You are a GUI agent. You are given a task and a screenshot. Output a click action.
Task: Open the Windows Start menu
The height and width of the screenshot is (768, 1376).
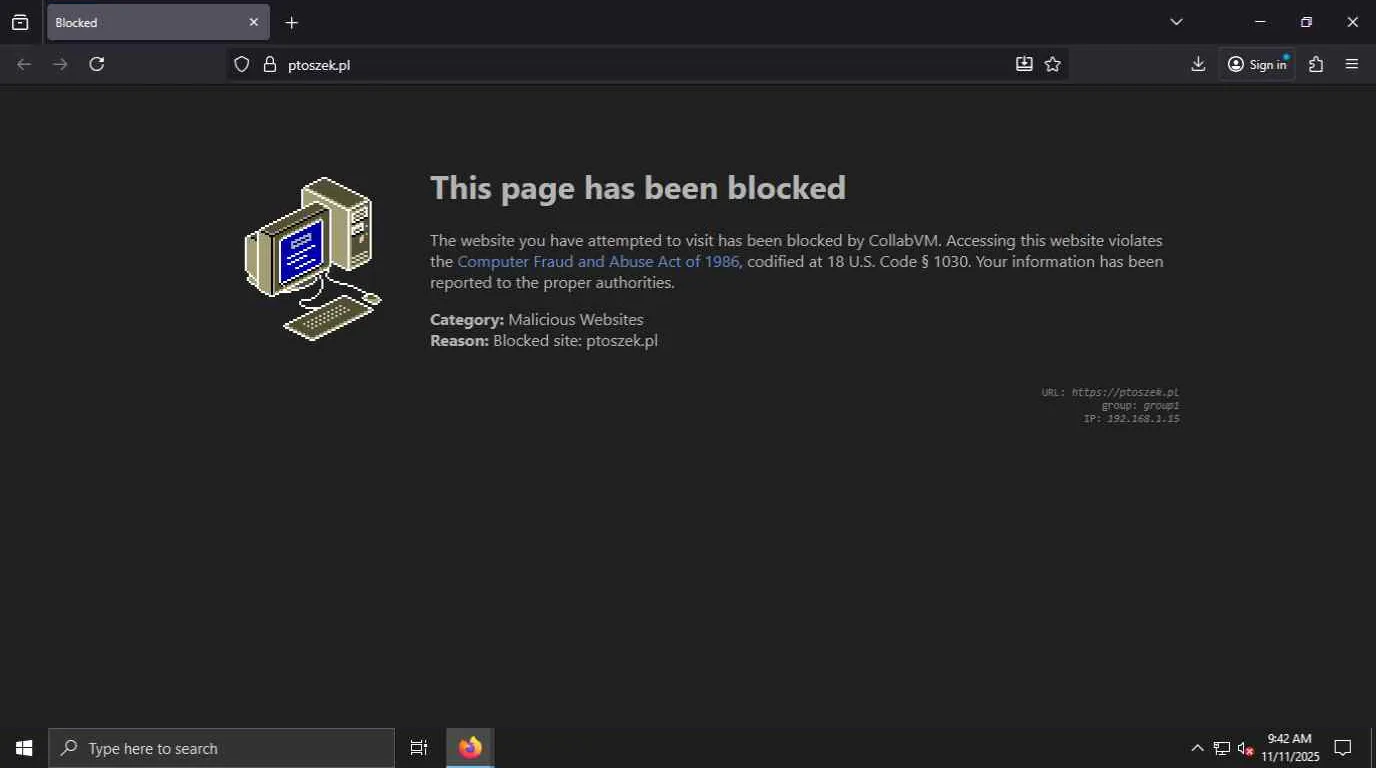tap(24, 748)
